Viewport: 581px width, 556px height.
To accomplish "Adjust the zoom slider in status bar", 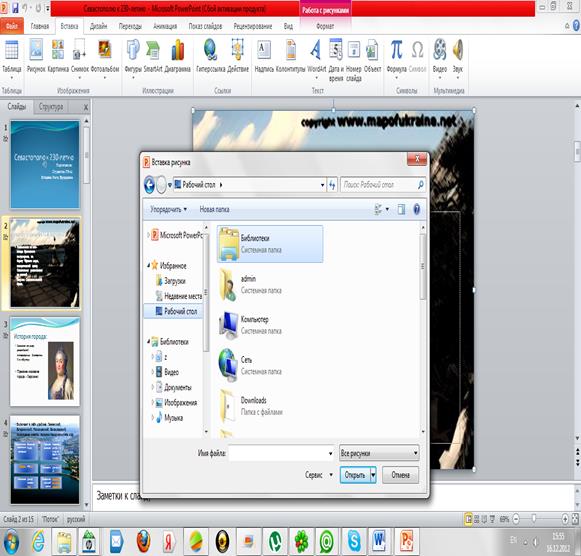I will (x=534, y=519).
